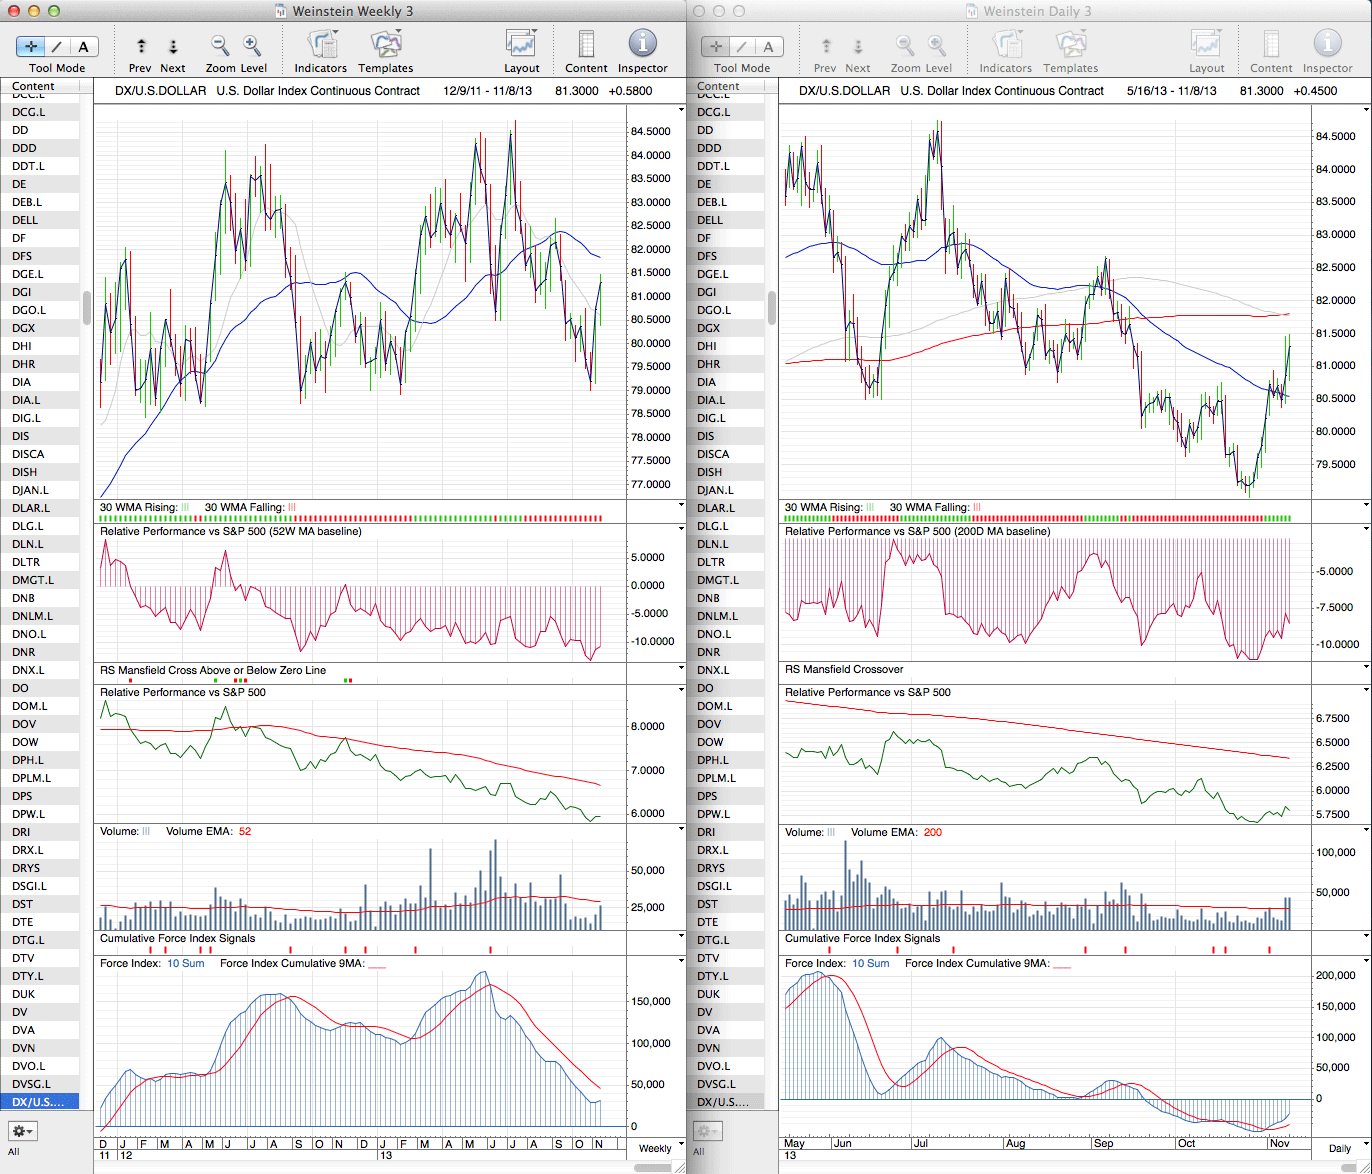Click Next arrow in Weinstein Weekly toolbar
The width and height of the screenshot is (1372, 1174).
(x=172, y=47)
